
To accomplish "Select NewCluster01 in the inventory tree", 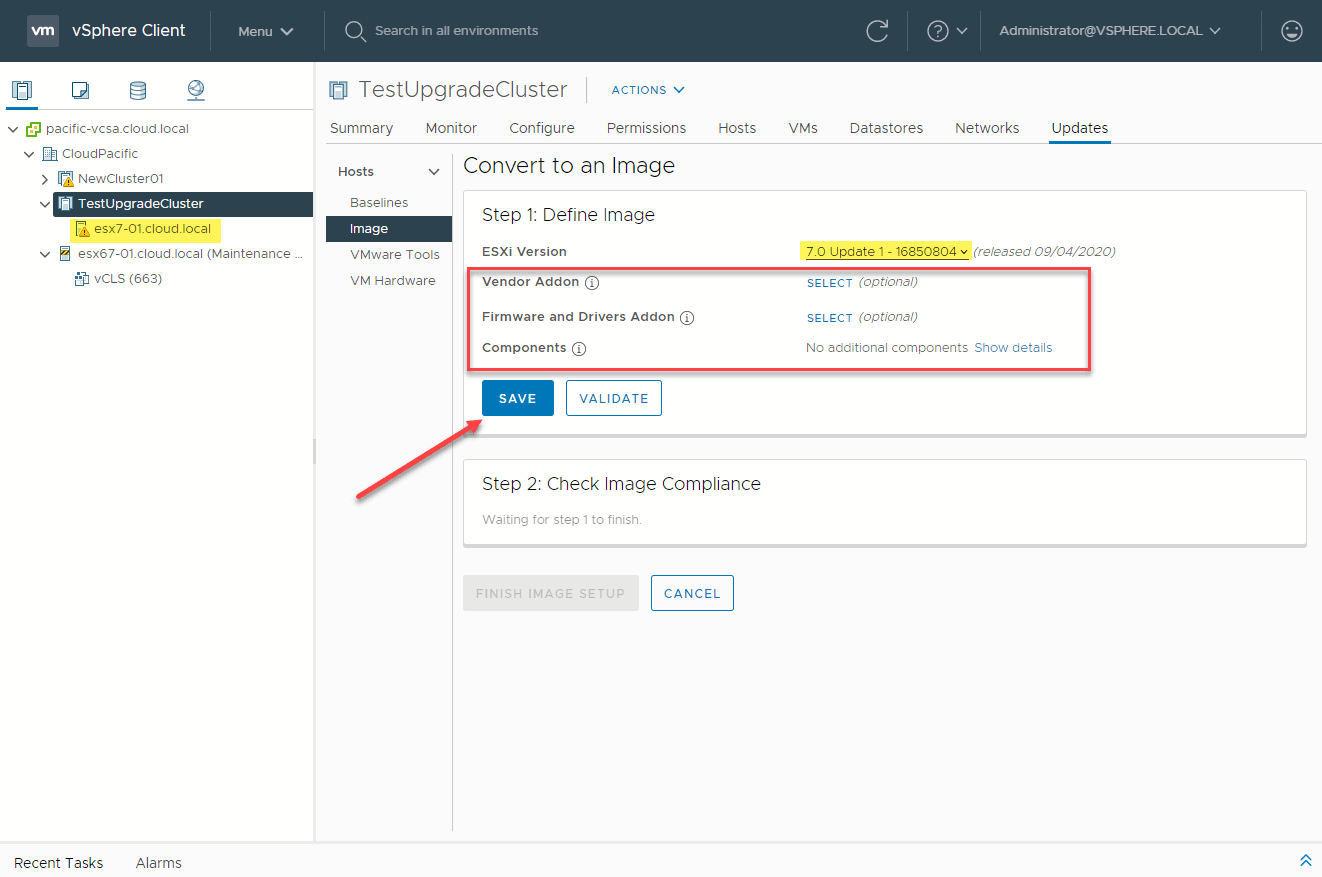I will pos(121,179).
